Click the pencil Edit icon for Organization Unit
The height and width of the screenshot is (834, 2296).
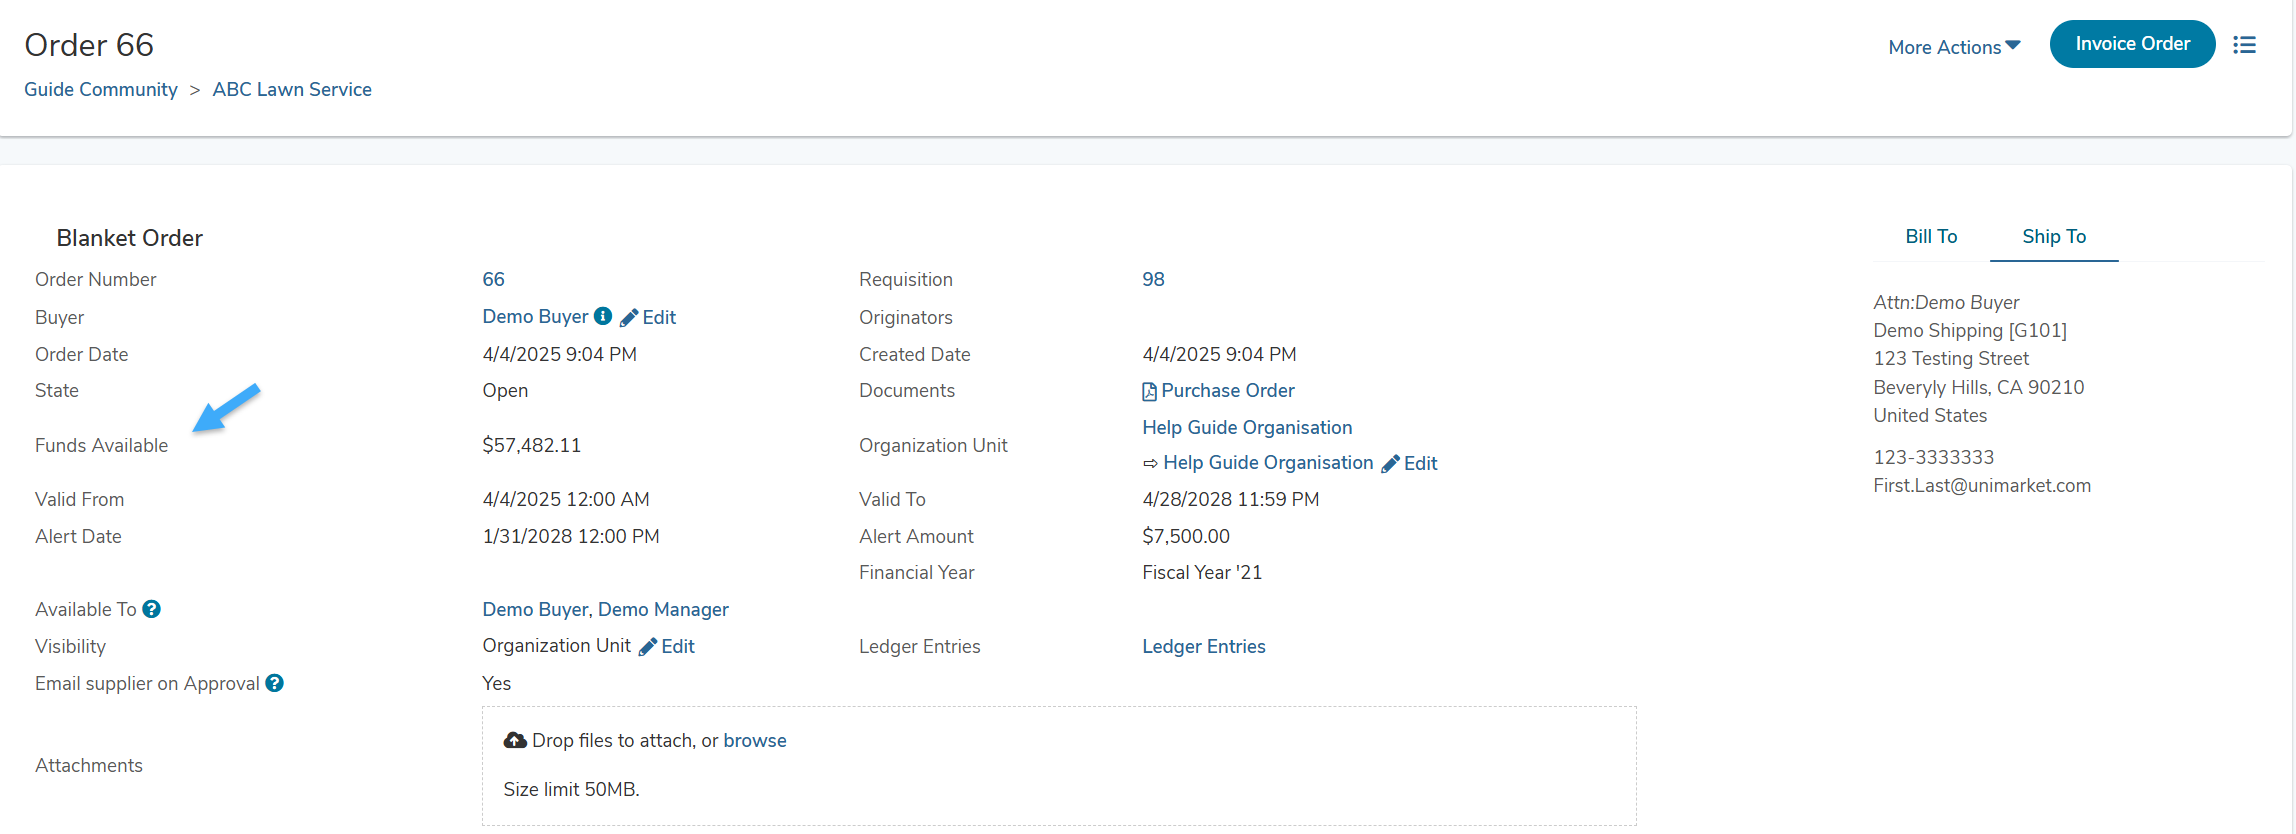pyautogui.click(x=1390, y=464)
